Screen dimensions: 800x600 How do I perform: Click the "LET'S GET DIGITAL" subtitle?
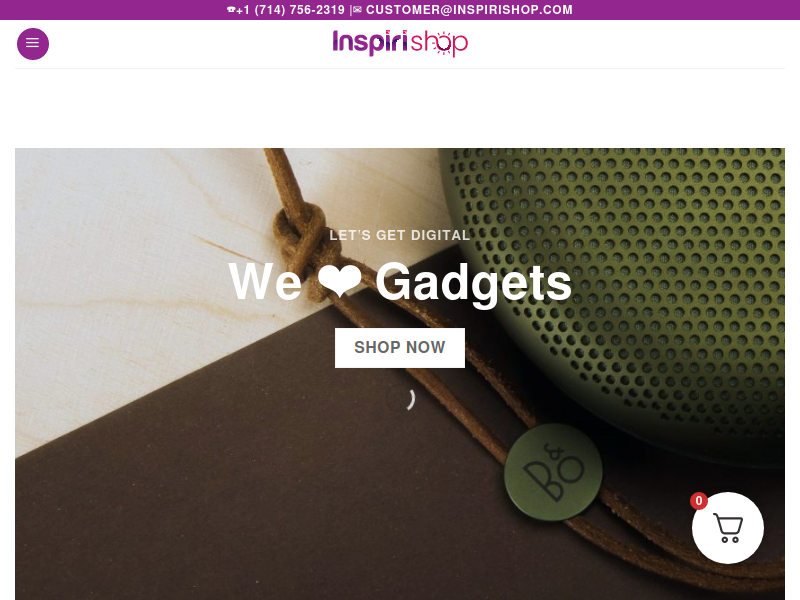(399, 235)
